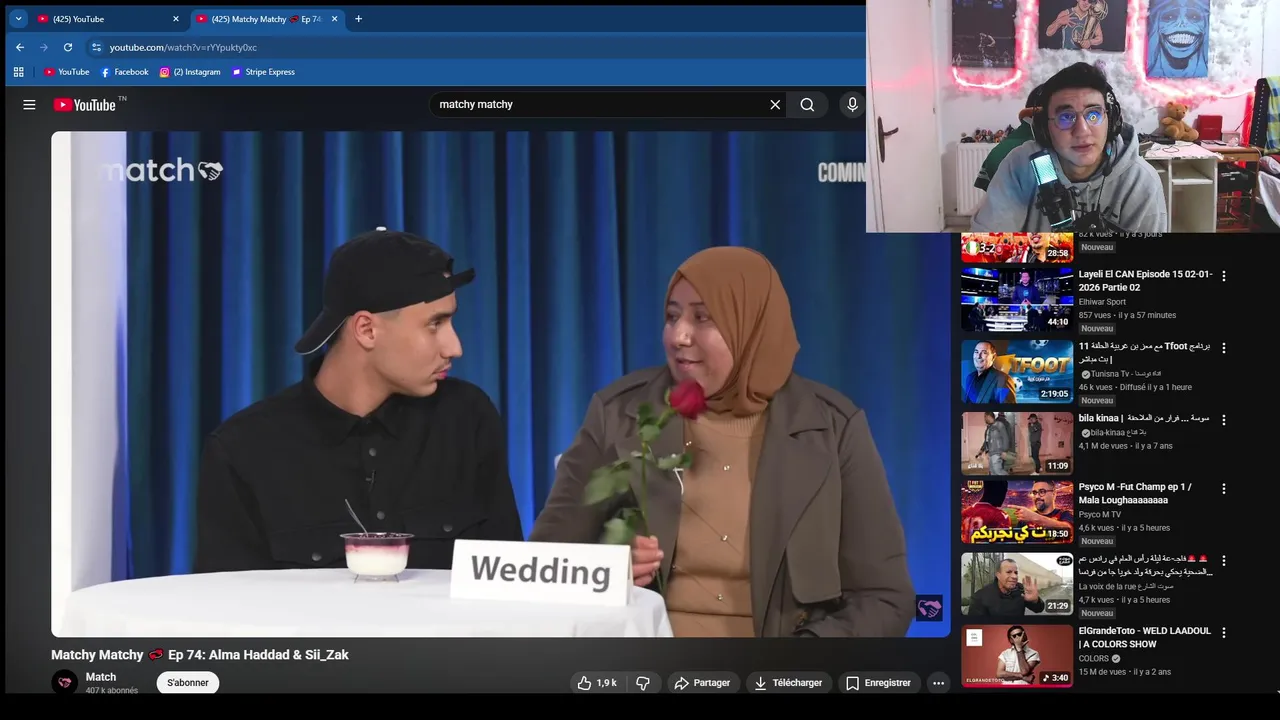Image resolution: width=1280 pixels, height=720 pixels.
Task: Open the Facebook bookmark
Action: 124,72
